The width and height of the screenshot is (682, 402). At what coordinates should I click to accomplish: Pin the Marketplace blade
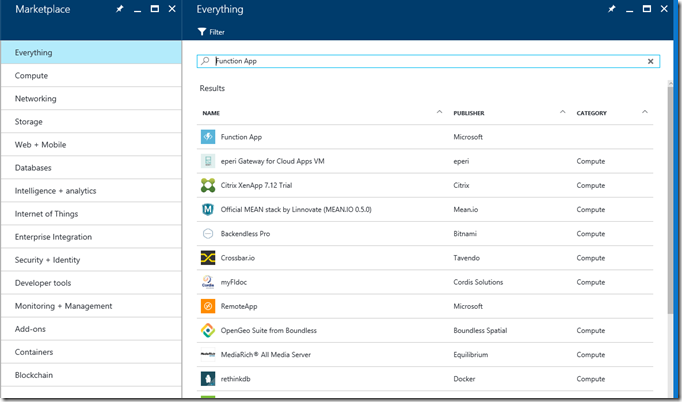click(120, 9)
